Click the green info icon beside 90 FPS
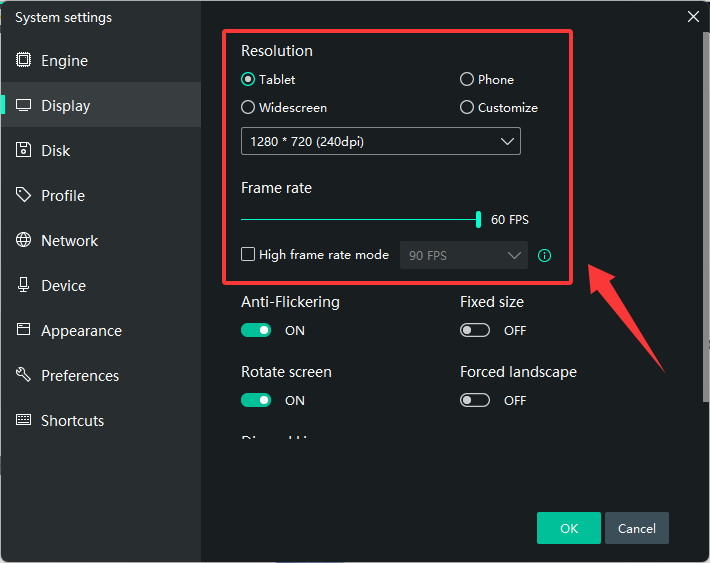The height and width of the screenshot is (563, 710). tap(544, 255)
